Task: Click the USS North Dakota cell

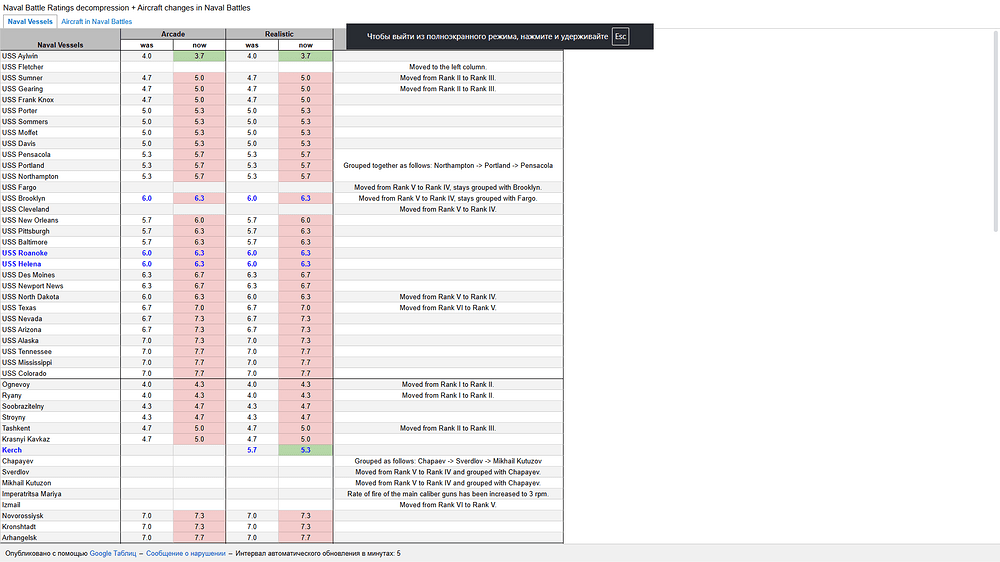Action: [60, 297]
